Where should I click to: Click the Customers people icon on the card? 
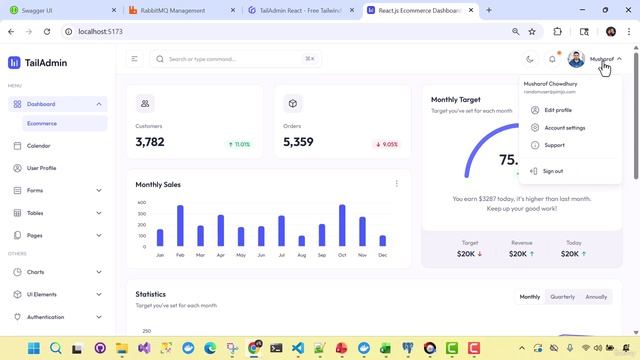click(145, 104)
